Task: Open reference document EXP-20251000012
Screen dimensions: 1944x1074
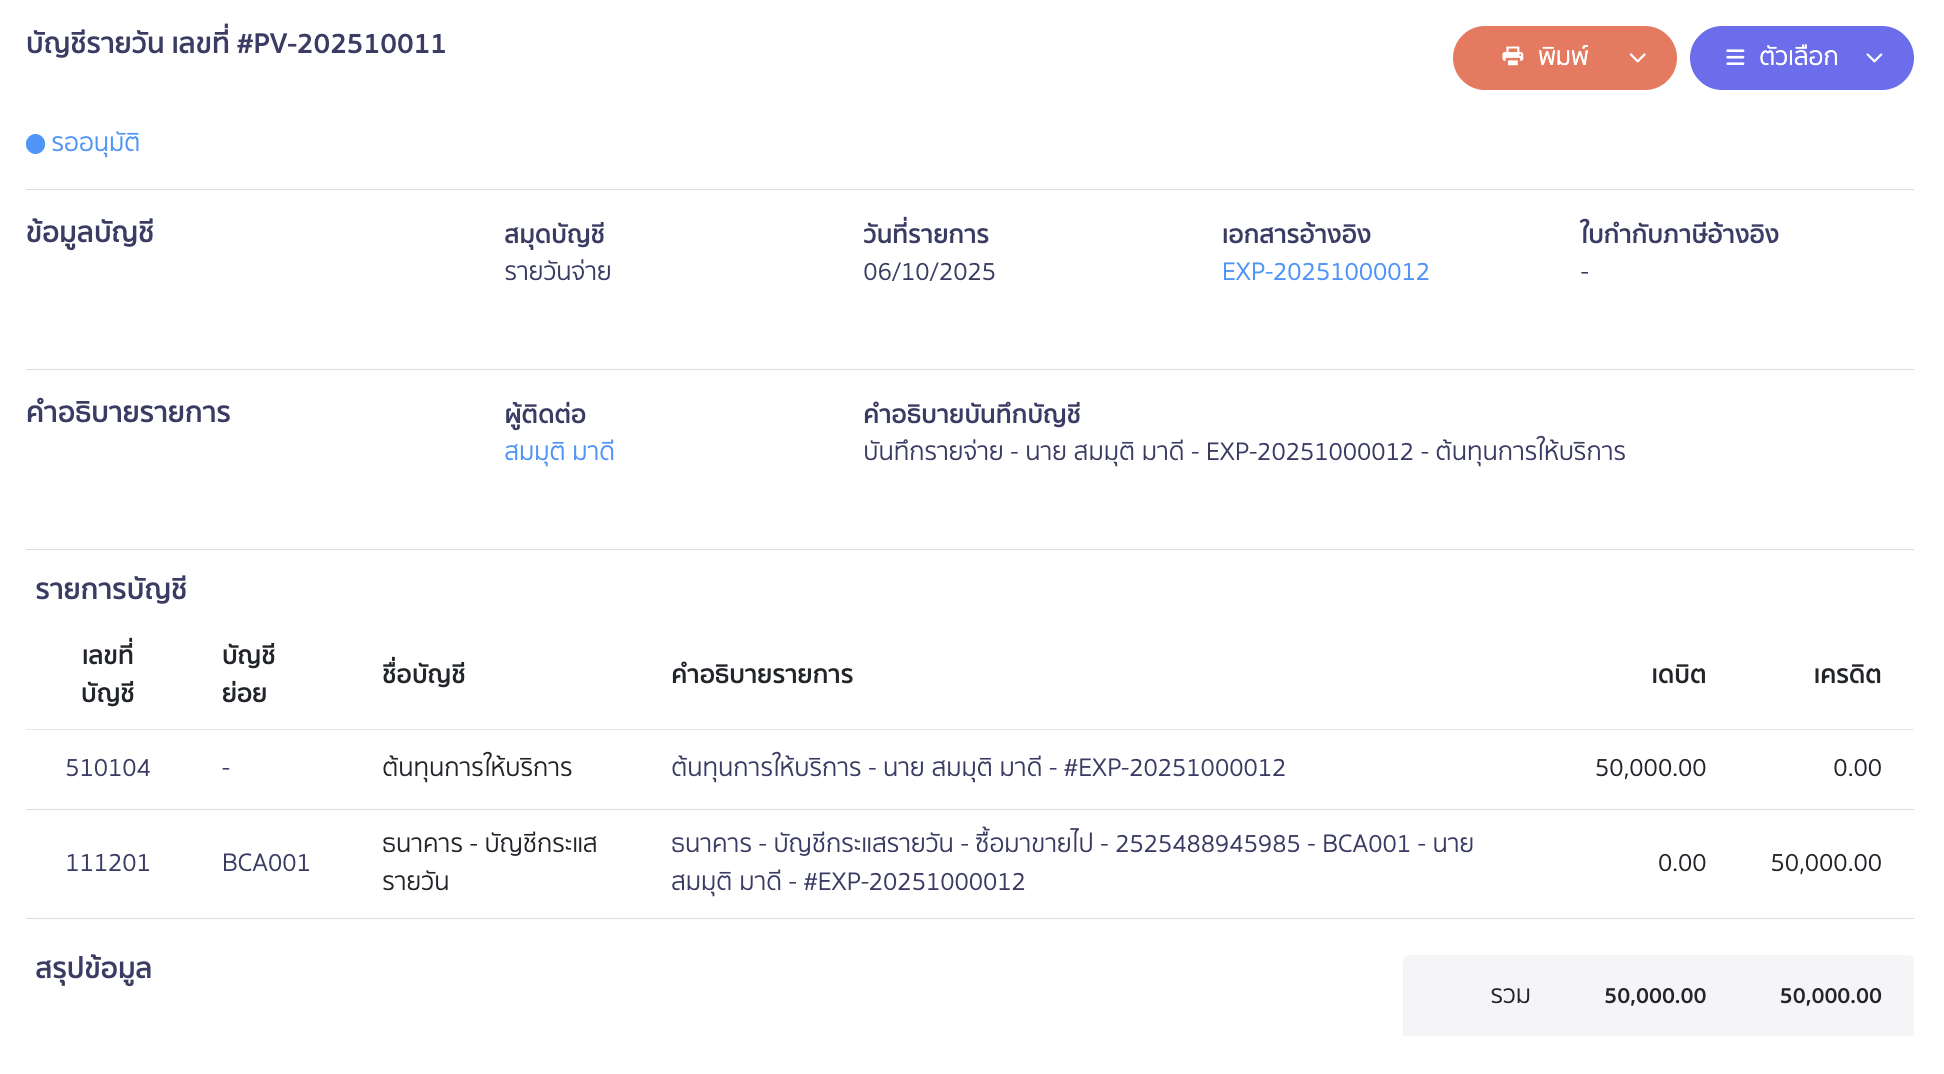Action: (1325, 271)
